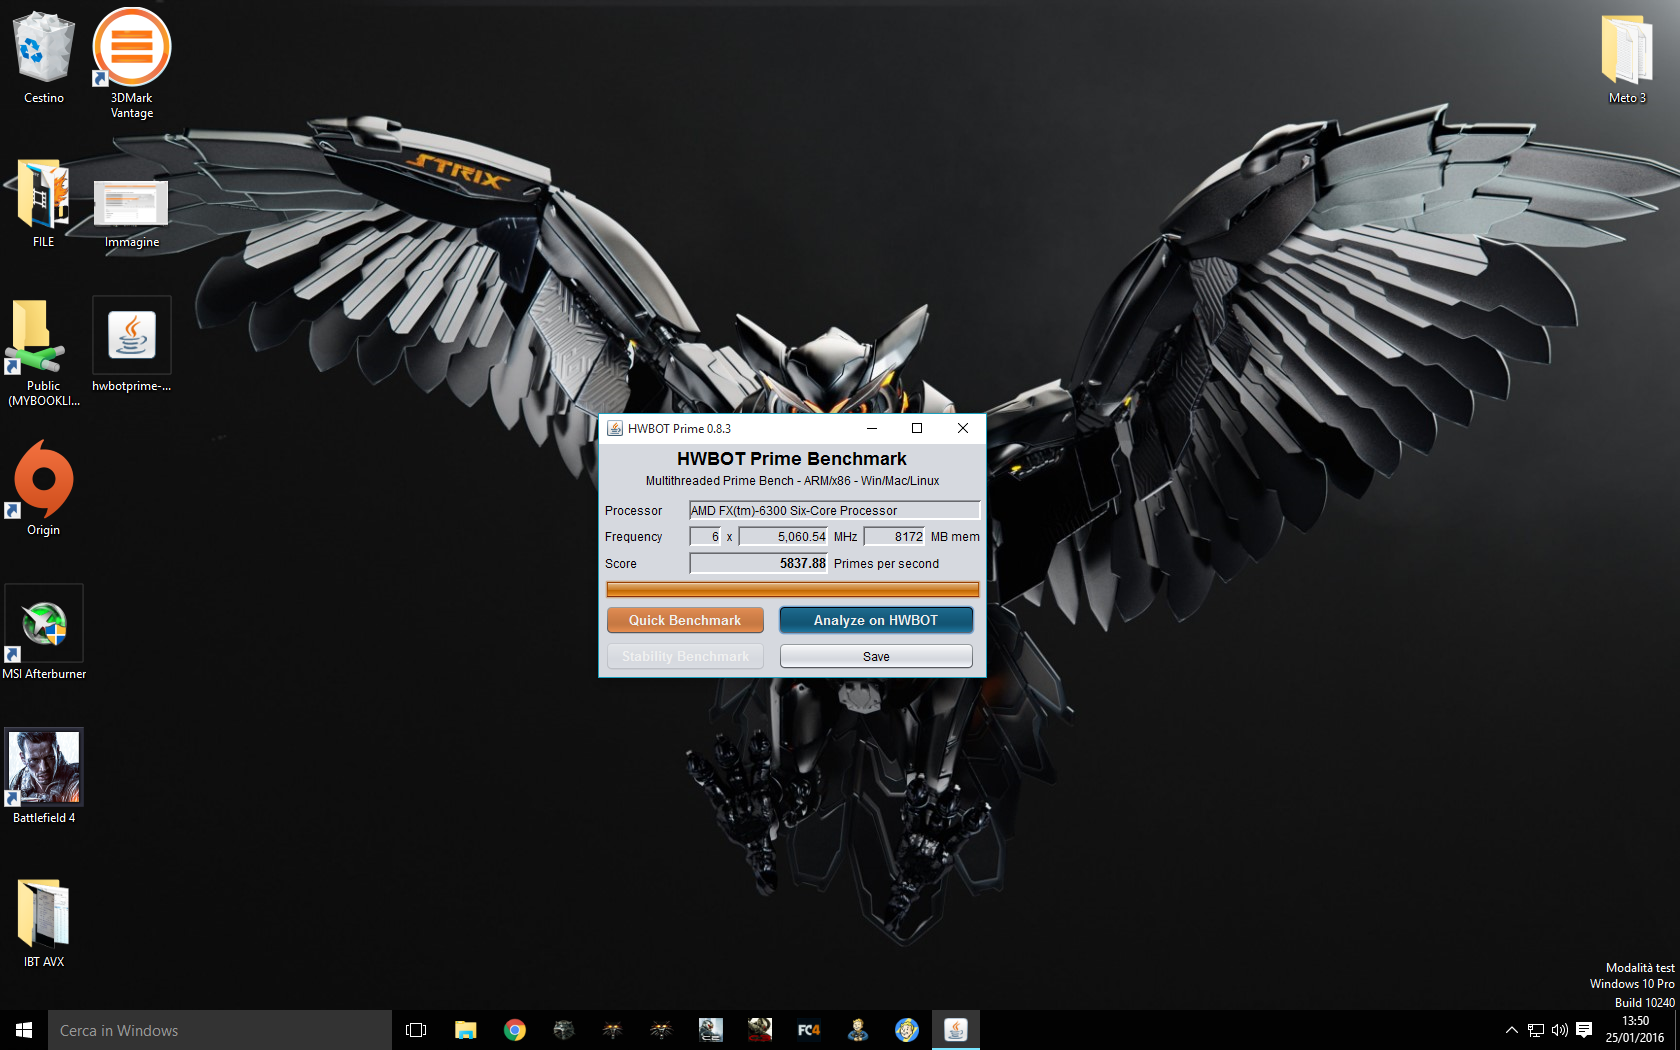
Task: Open the clock showing 13:50
Action: [1636, 1030]
